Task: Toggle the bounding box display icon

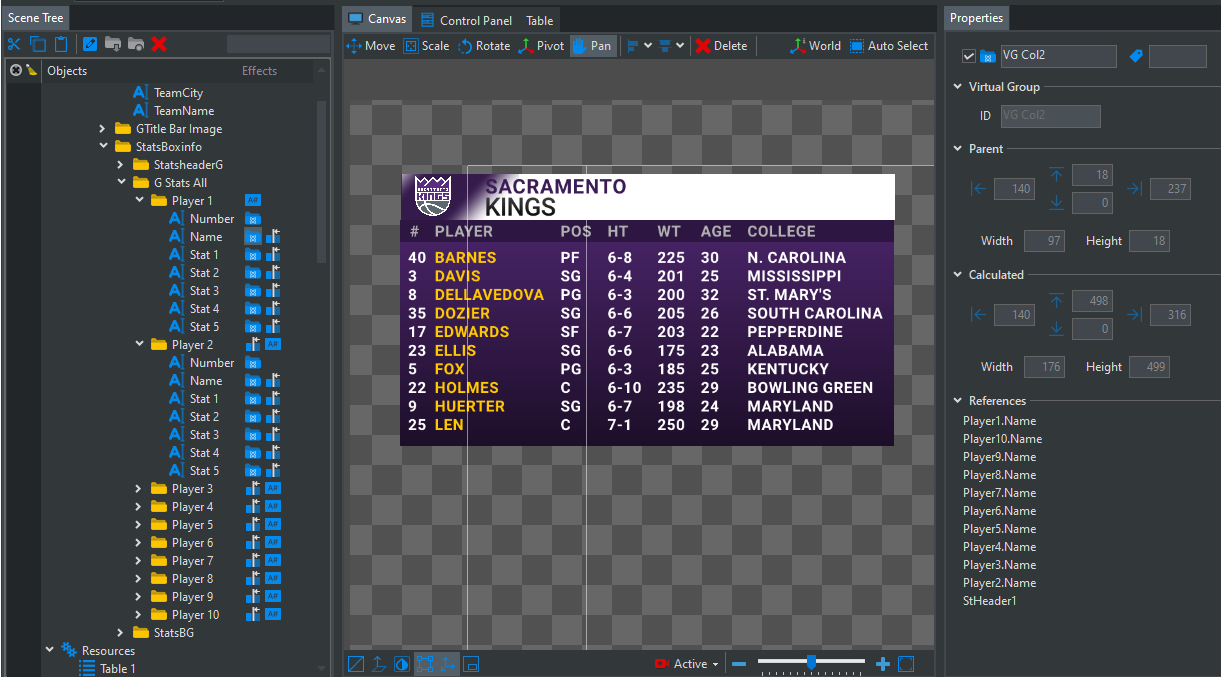Action: click(425, 664)
